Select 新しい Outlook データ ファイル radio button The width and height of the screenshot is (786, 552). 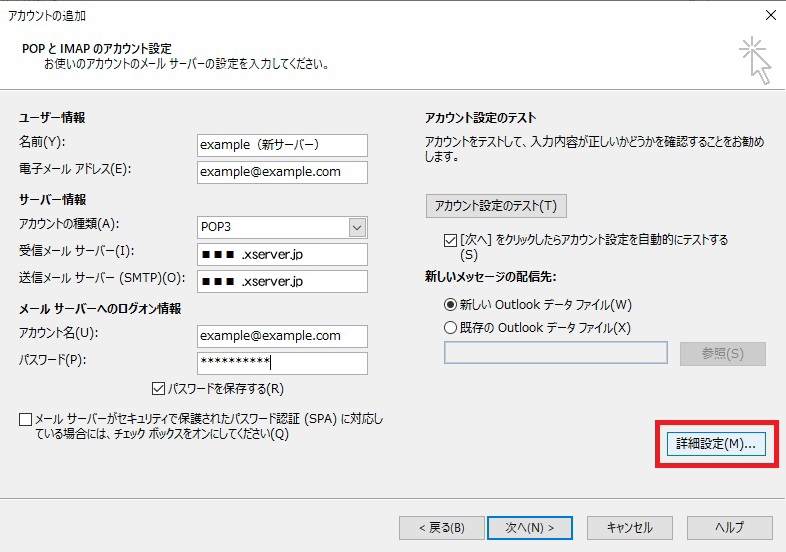click(449, 305)
